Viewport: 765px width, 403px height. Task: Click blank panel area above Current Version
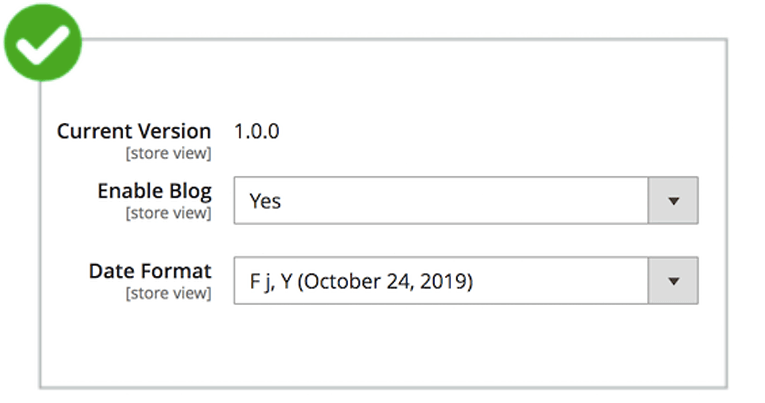[x=380, y=80]
